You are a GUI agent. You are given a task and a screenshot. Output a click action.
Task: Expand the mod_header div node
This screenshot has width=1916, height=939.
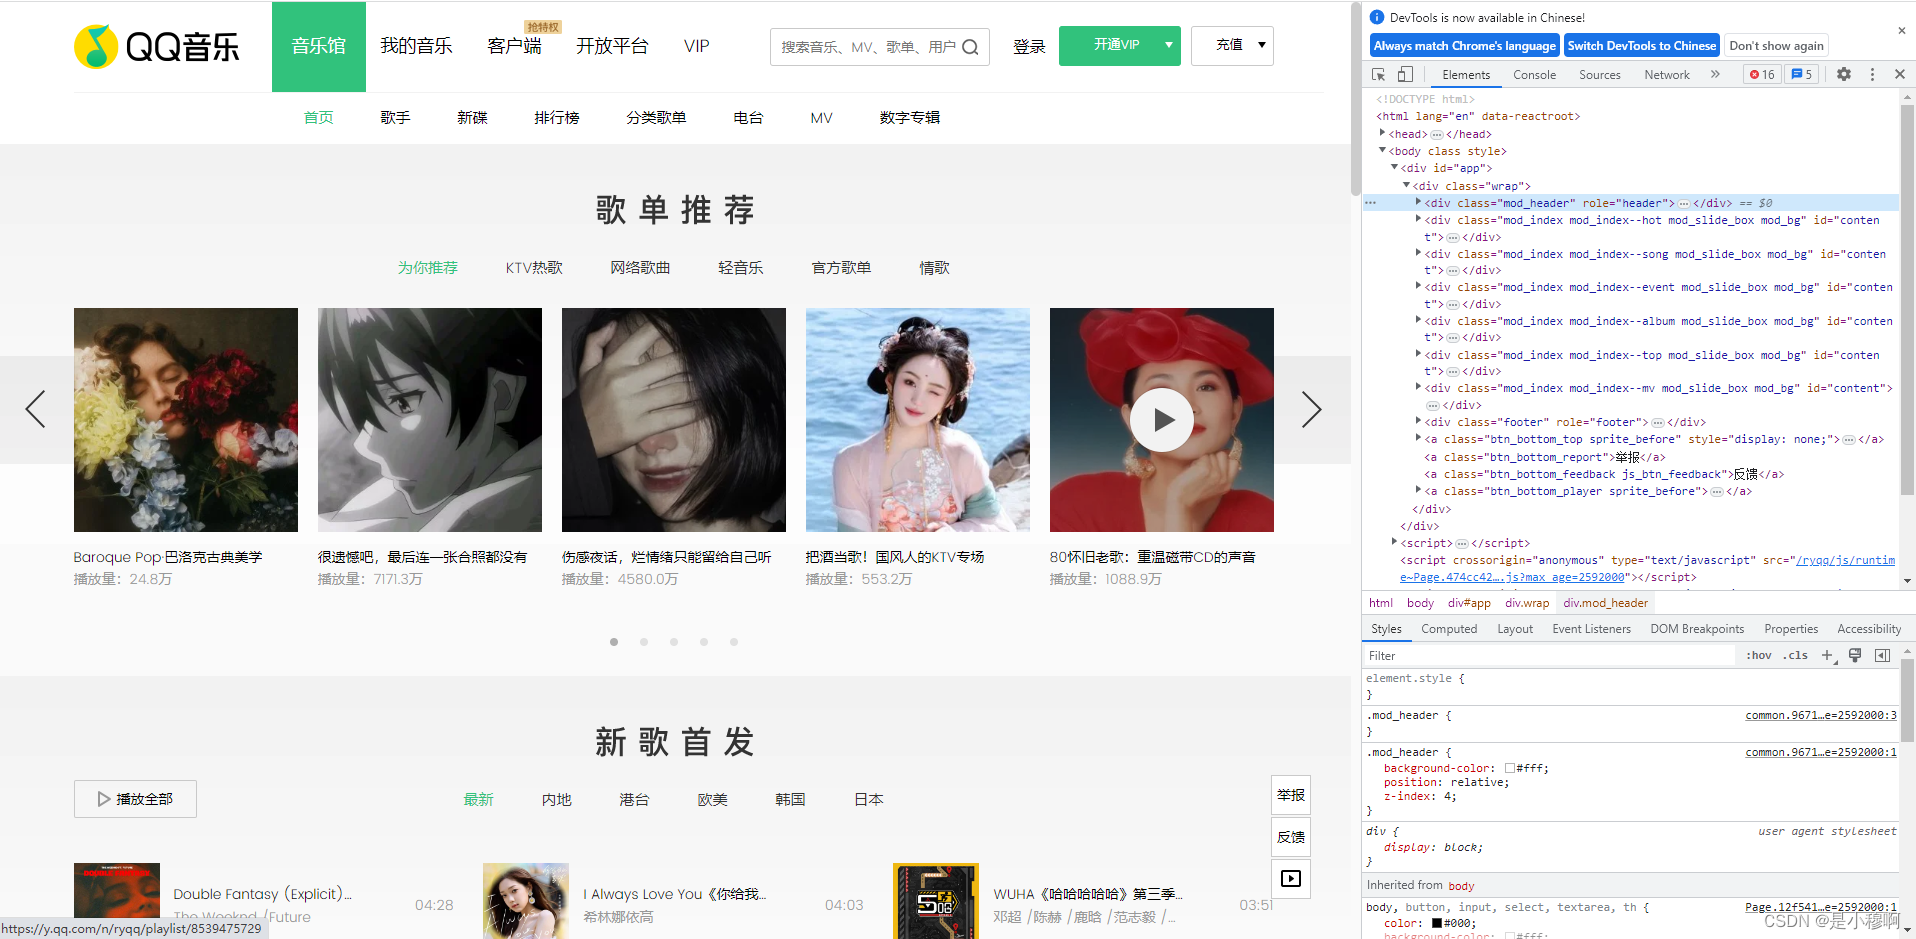point(1418,202)
